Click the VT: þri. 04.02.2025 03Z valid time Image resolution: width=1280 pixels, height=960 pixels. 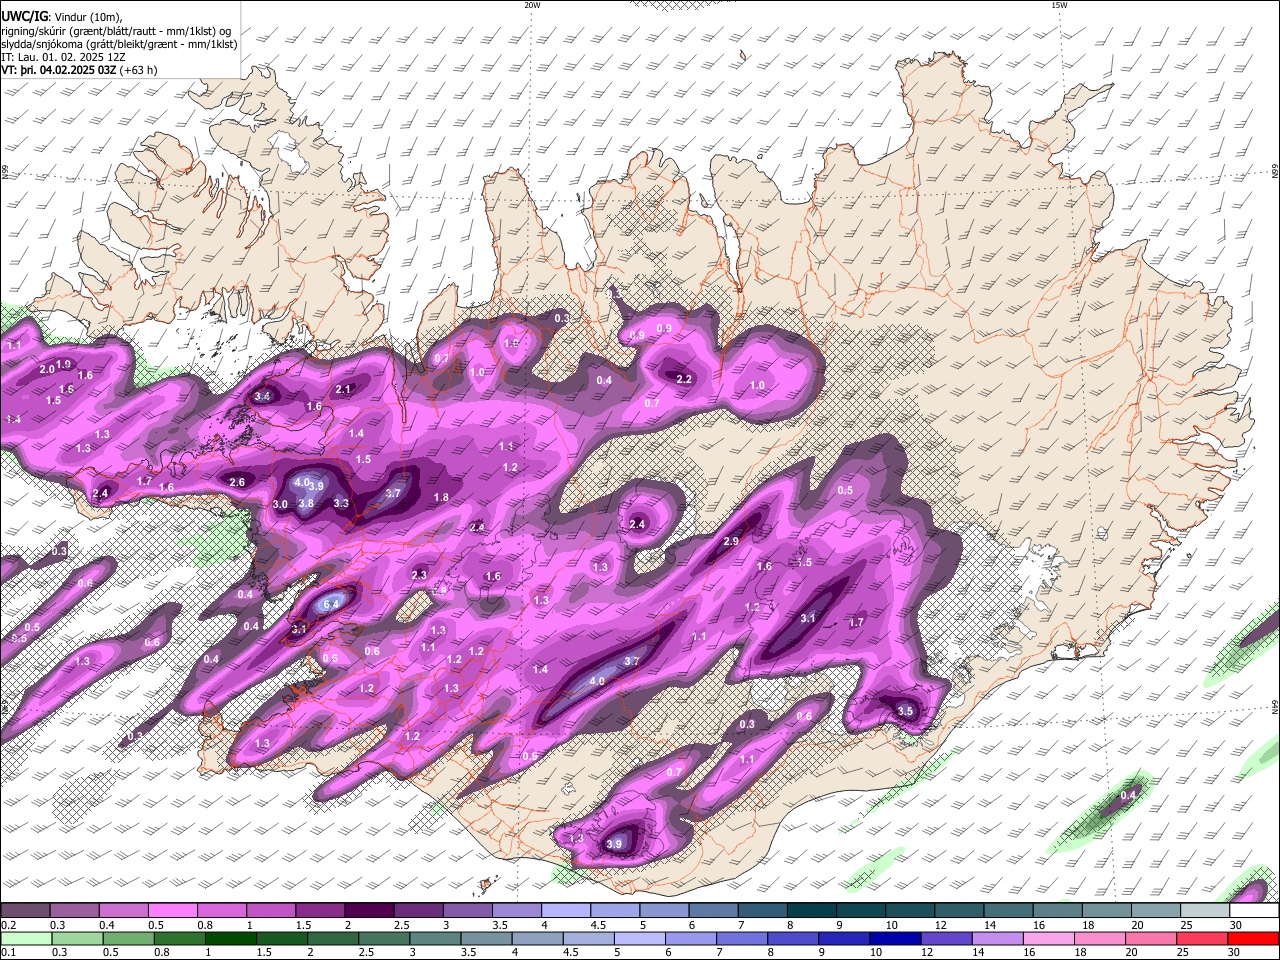point(58,70)
